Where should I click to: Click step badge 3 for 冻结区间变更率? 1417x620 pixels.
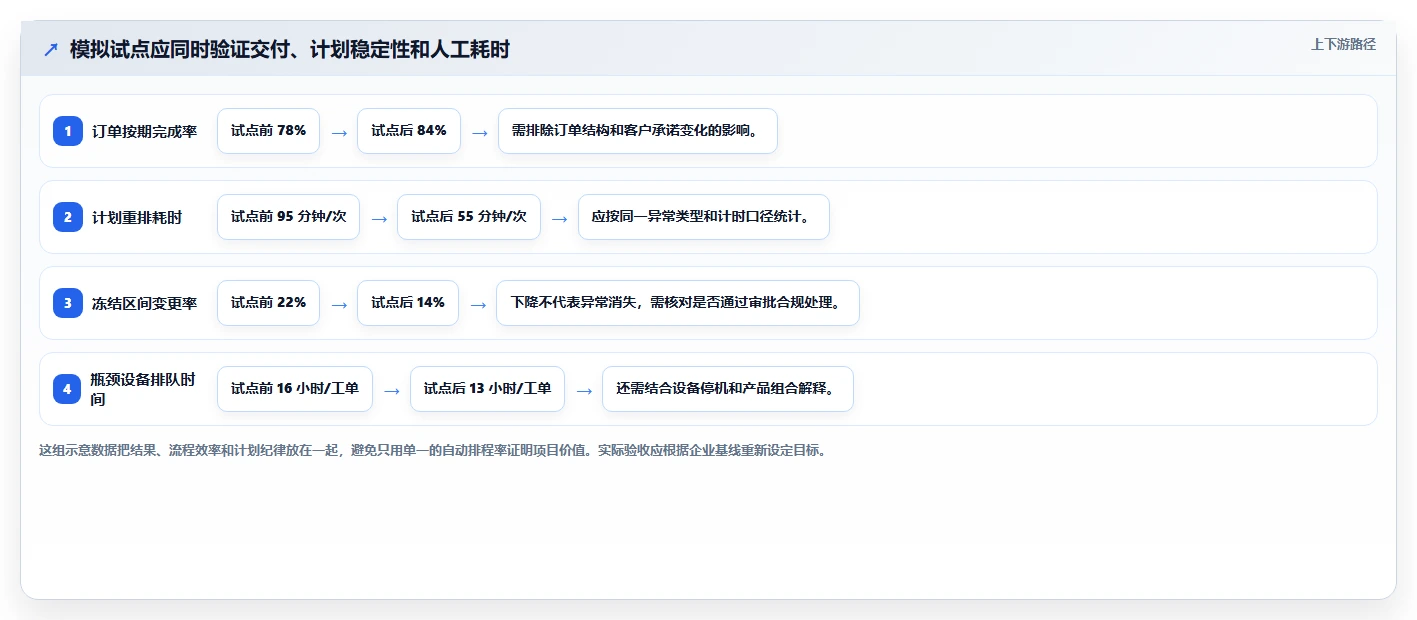click(68, 303)
